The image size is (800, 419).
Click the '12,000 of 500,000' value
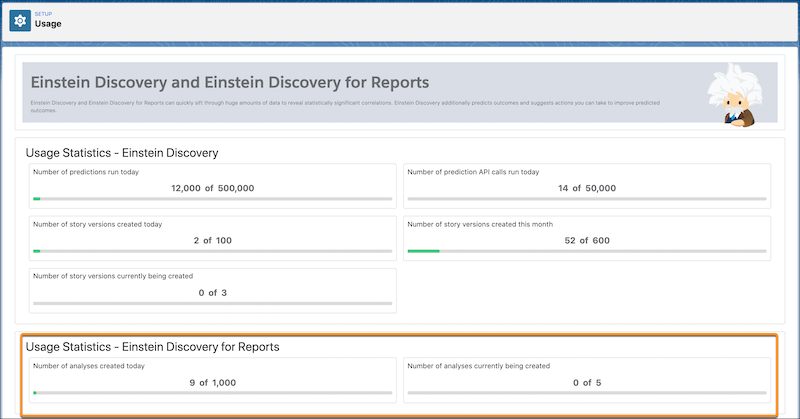(213, 188)
